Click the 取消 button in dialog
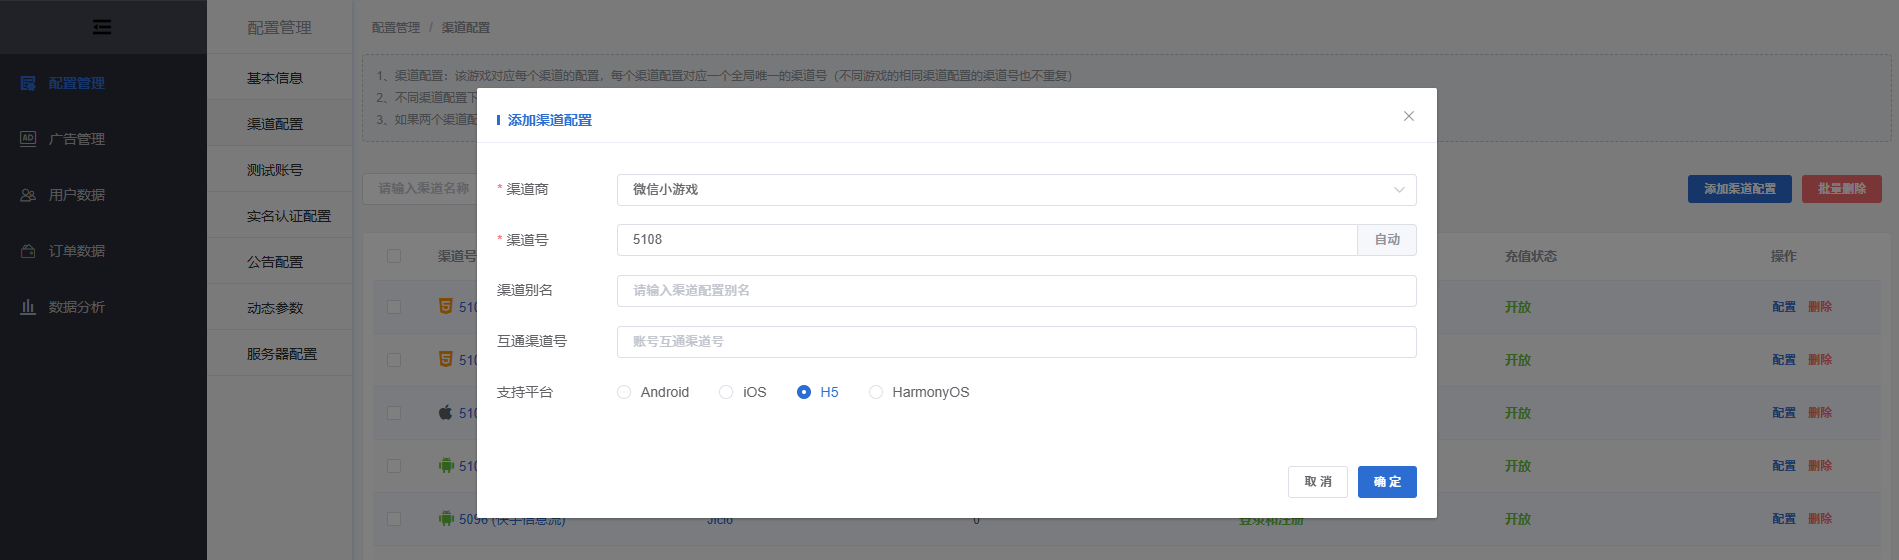This screenshot has width=1899, height=560. [x=1318, y=482]
